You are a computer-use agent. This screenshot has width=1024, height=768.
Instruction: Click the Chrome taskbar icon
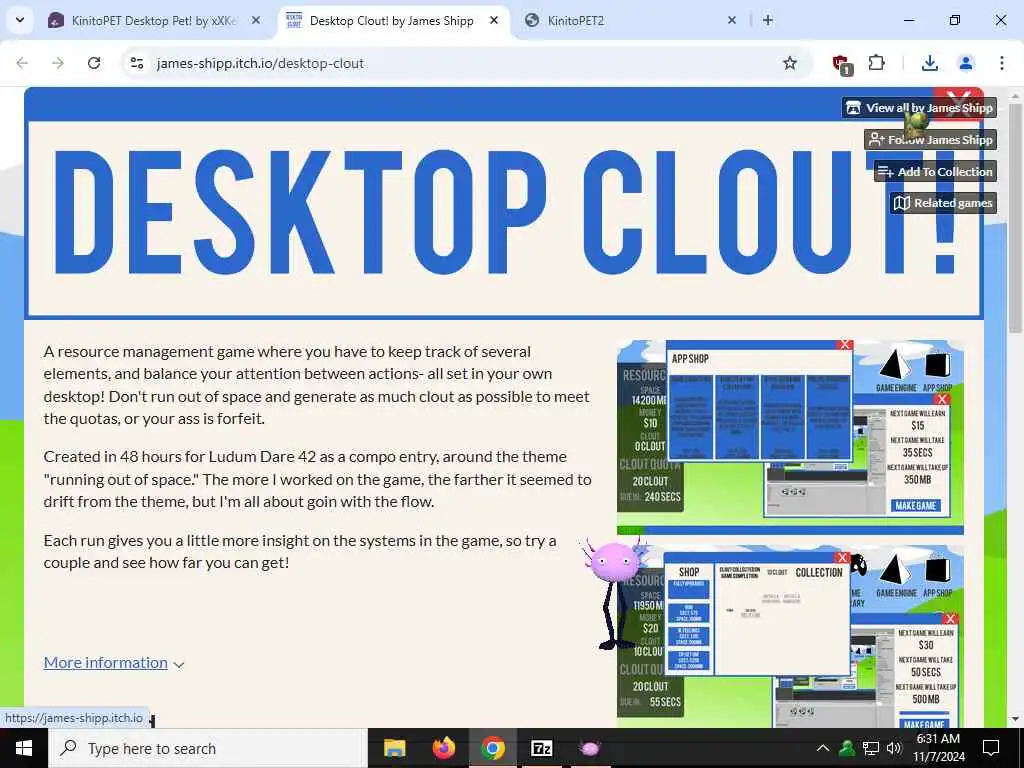click(x=493, y=748)
